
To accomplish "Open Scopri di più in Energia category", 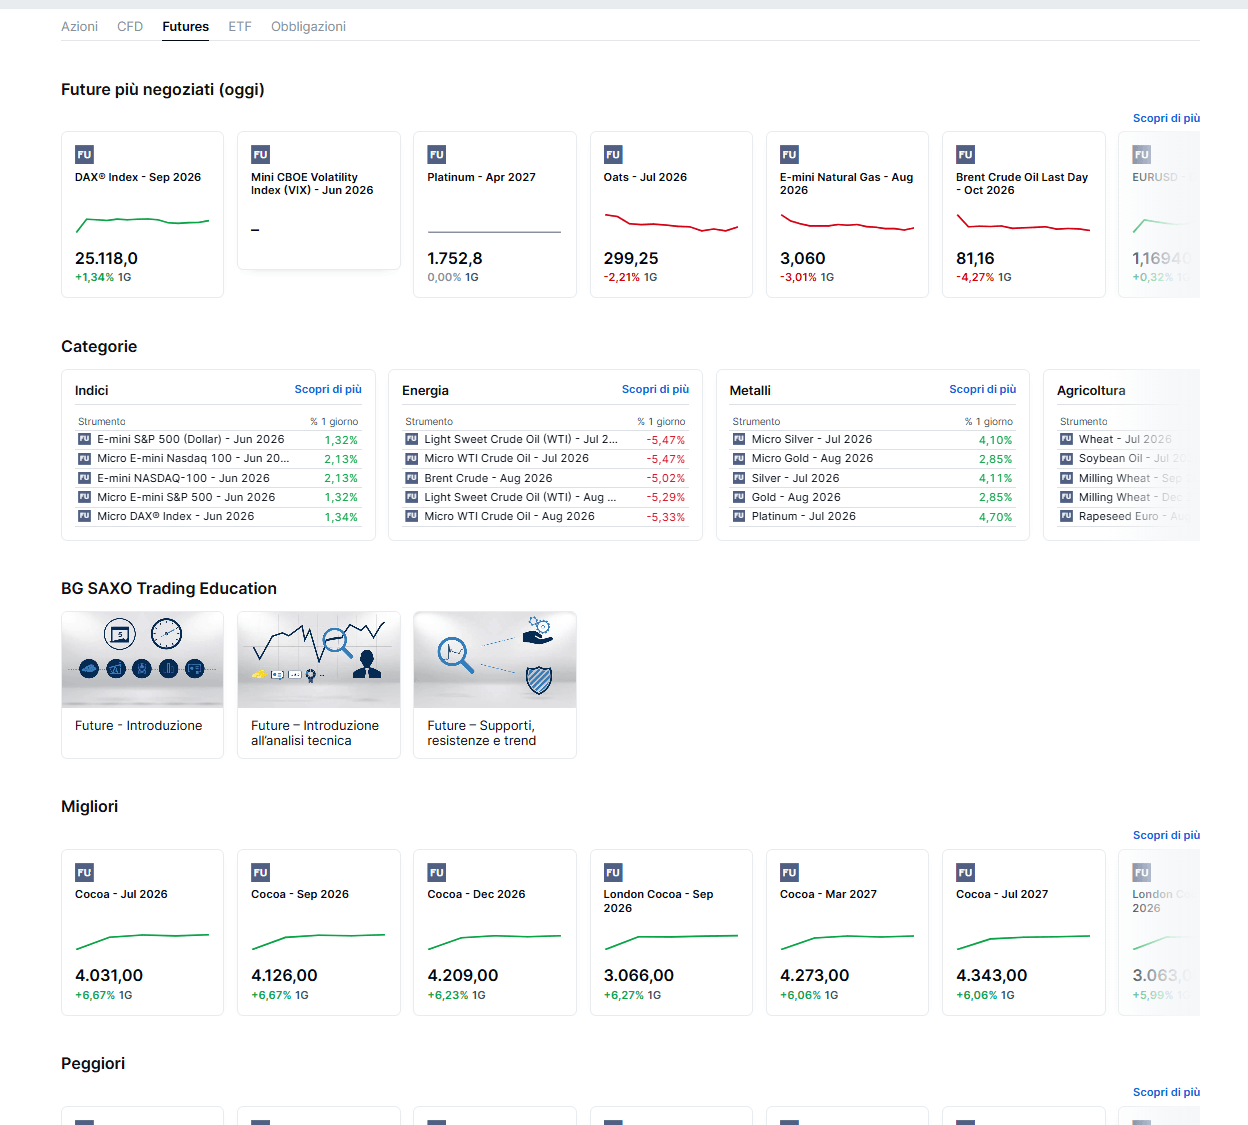I will point(655,389).
